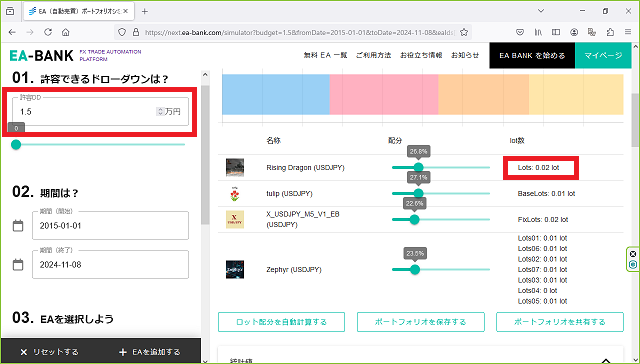Open the Firefox hamburger menu
This screenshot has height=364, width=640.
628,32
